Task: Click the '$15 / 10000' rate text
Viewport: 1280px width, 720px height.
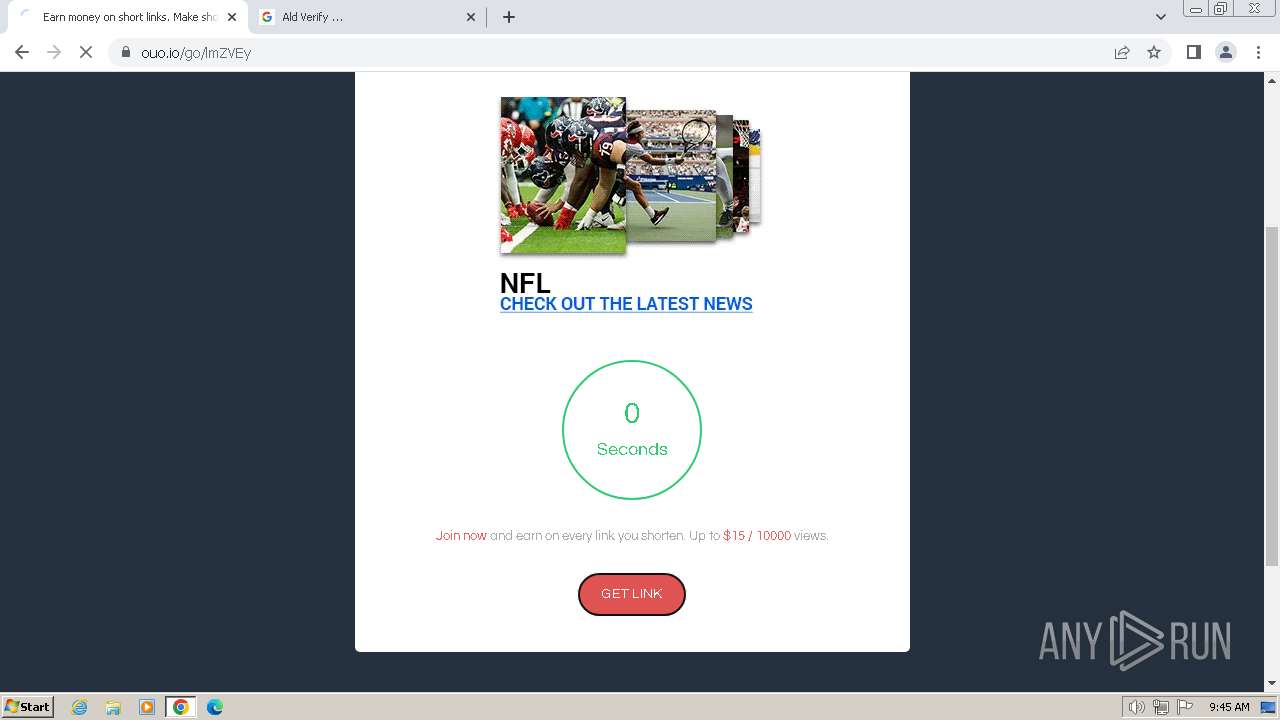Action: click(x=757, y=536)
